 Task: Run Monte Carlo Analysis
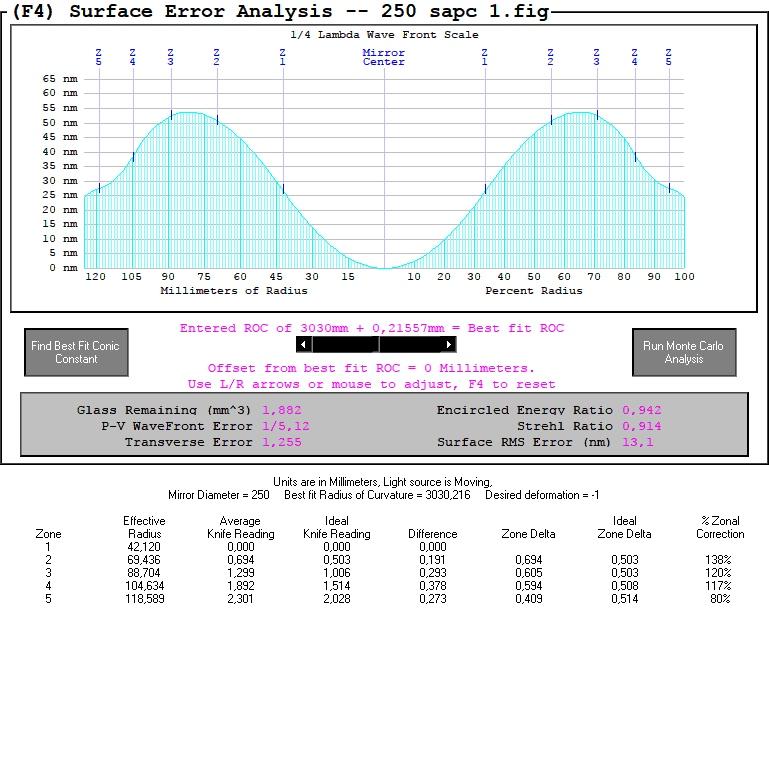[x=684, y=352]
